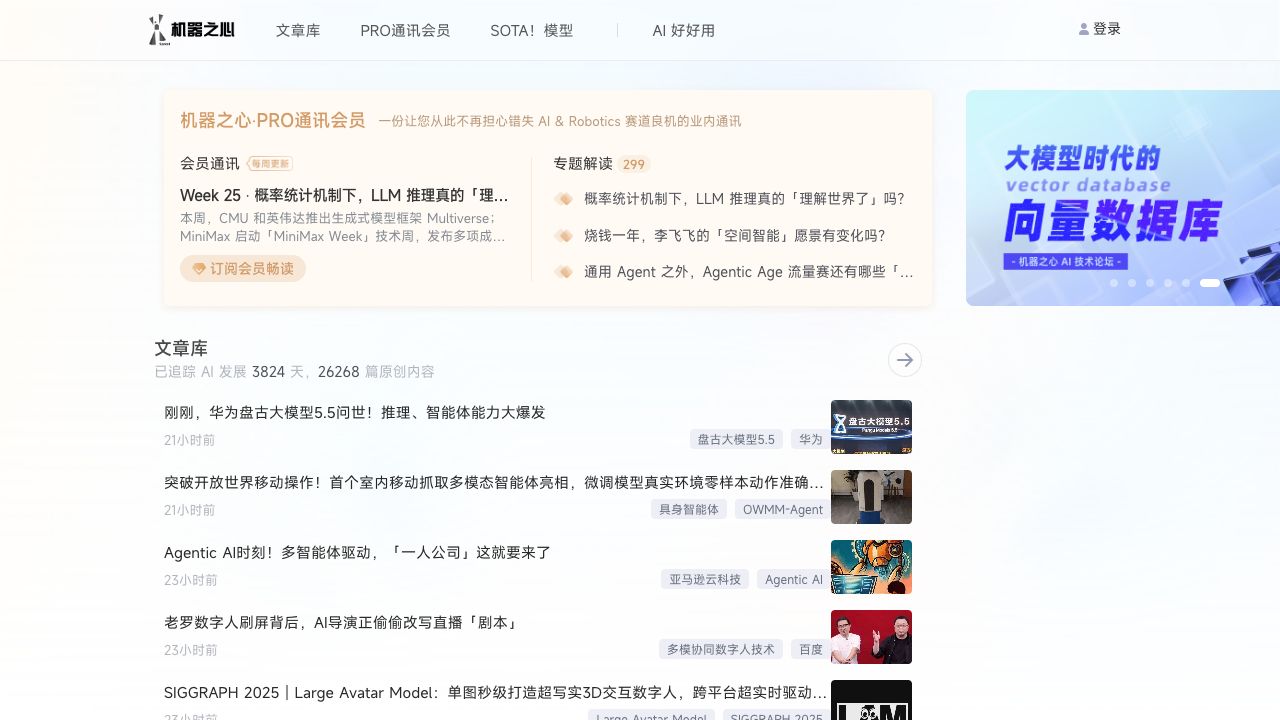
Task: Select the first carousel dot indicator
Action: click(x=1114, y=283)
